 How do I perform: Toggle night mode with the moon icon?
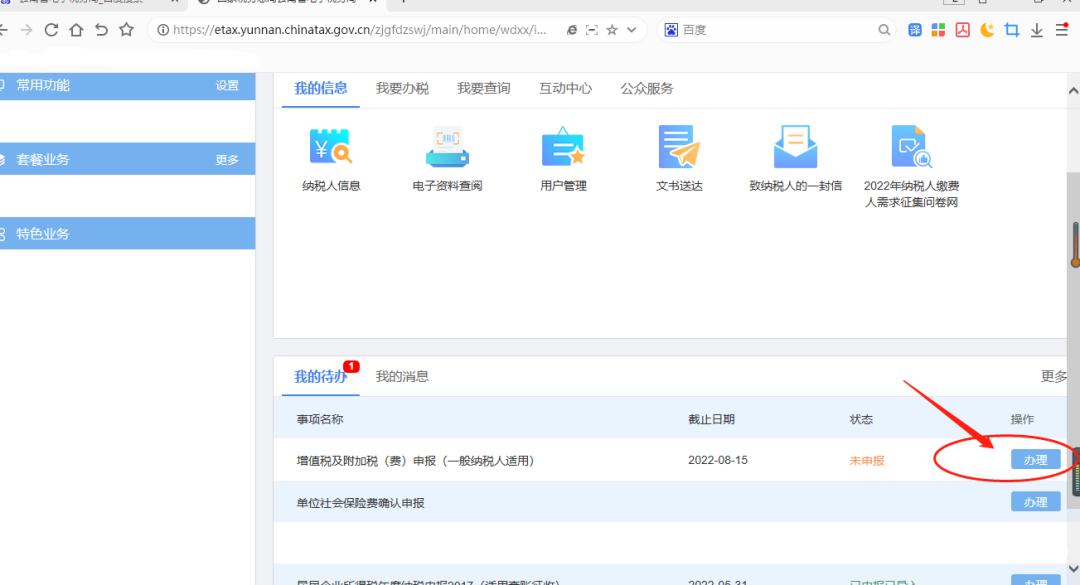[x=986, y=30]
